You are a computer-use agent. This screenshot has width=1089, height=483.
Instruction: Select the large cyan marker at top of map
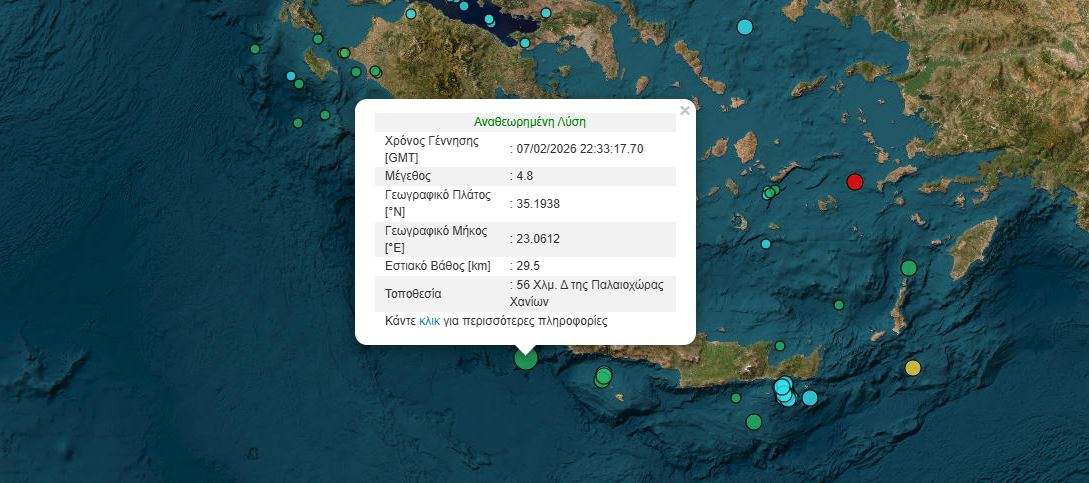(x=744, y=27)
